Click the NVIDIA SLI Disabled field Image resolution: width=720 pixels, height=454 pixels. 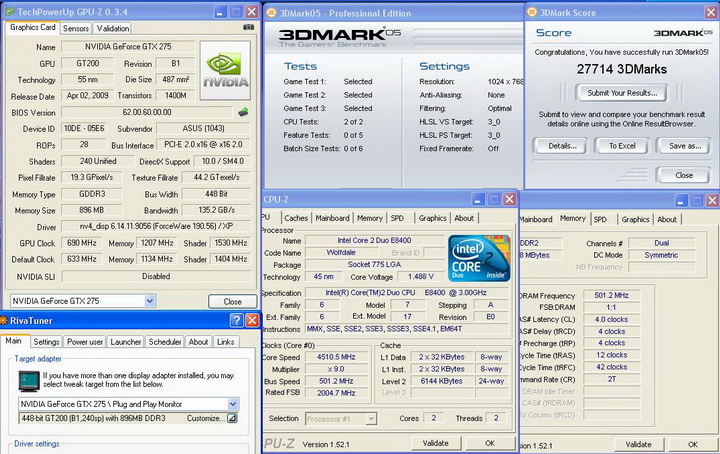(156, 276)
